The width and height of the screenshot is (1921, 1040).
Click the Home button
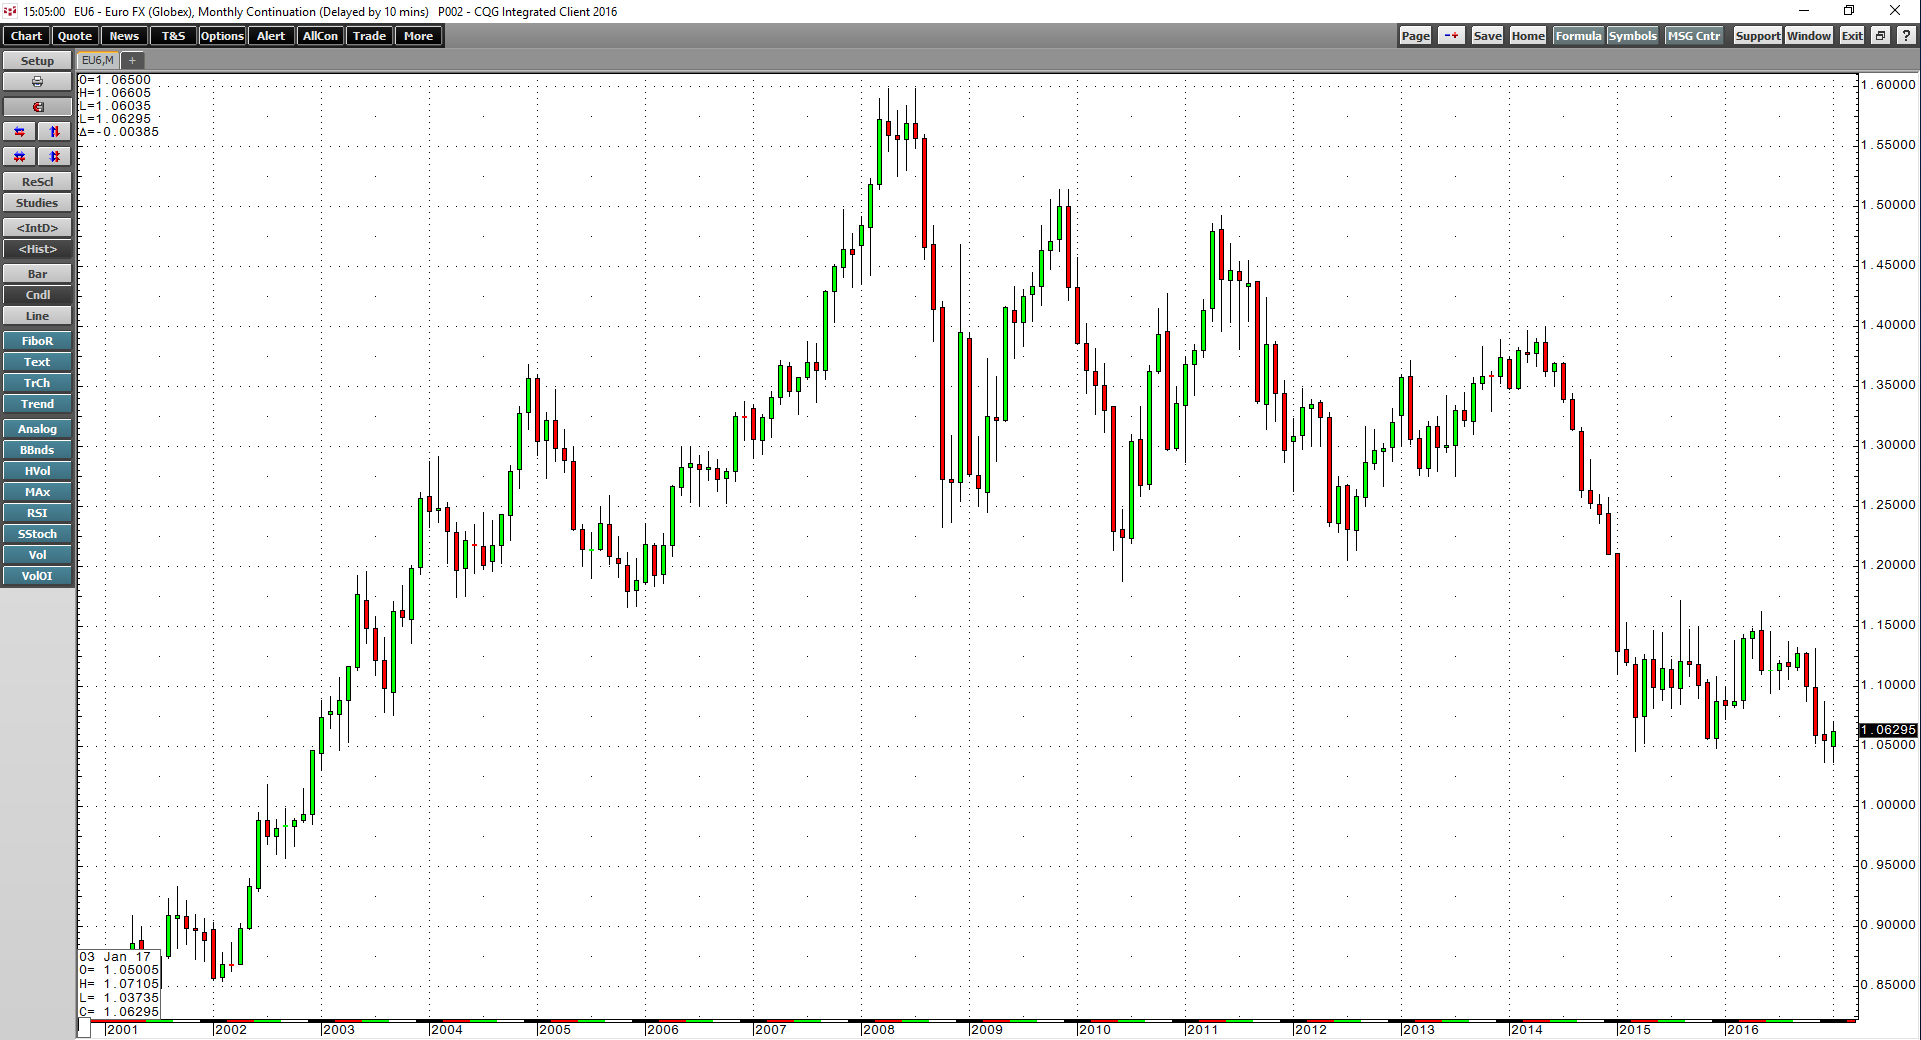coord(1528,36)
